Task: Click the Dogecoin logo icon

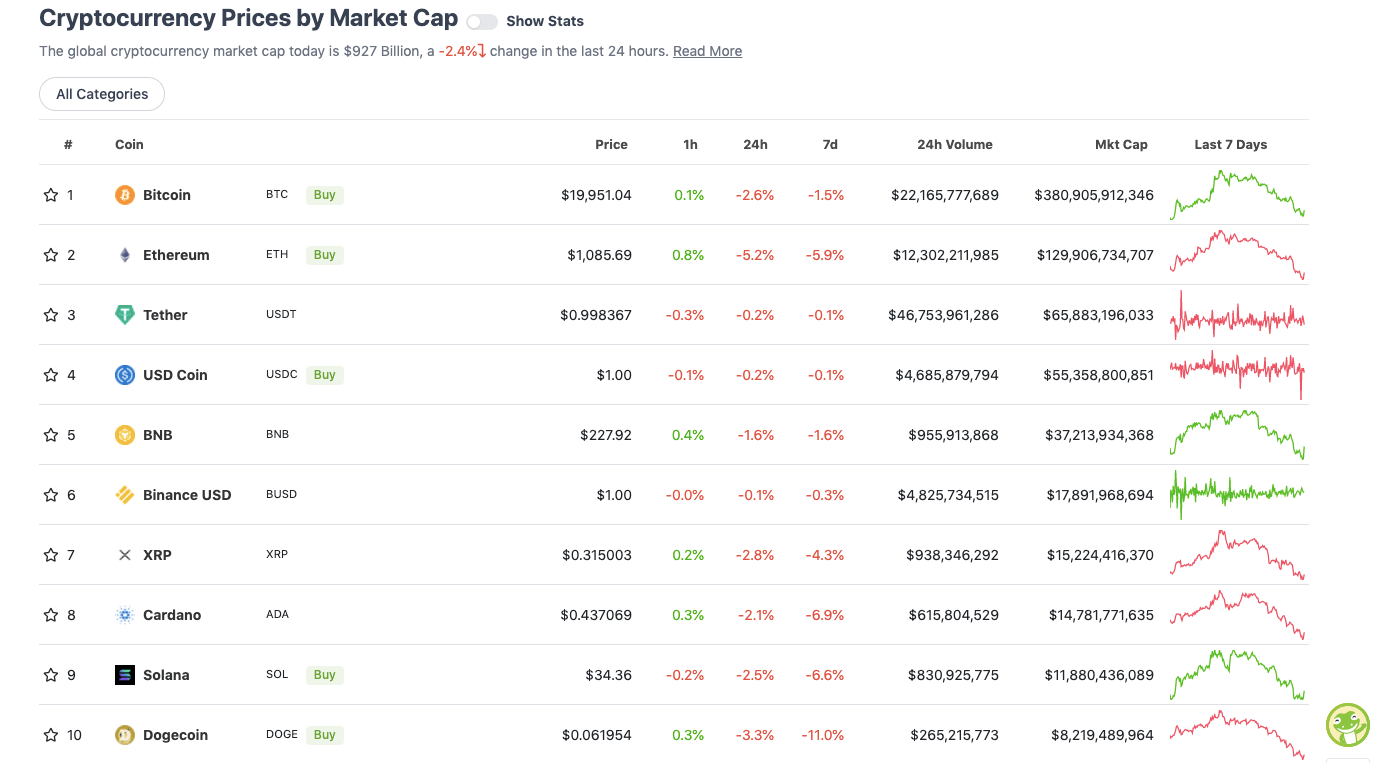Action: (125, 735)
